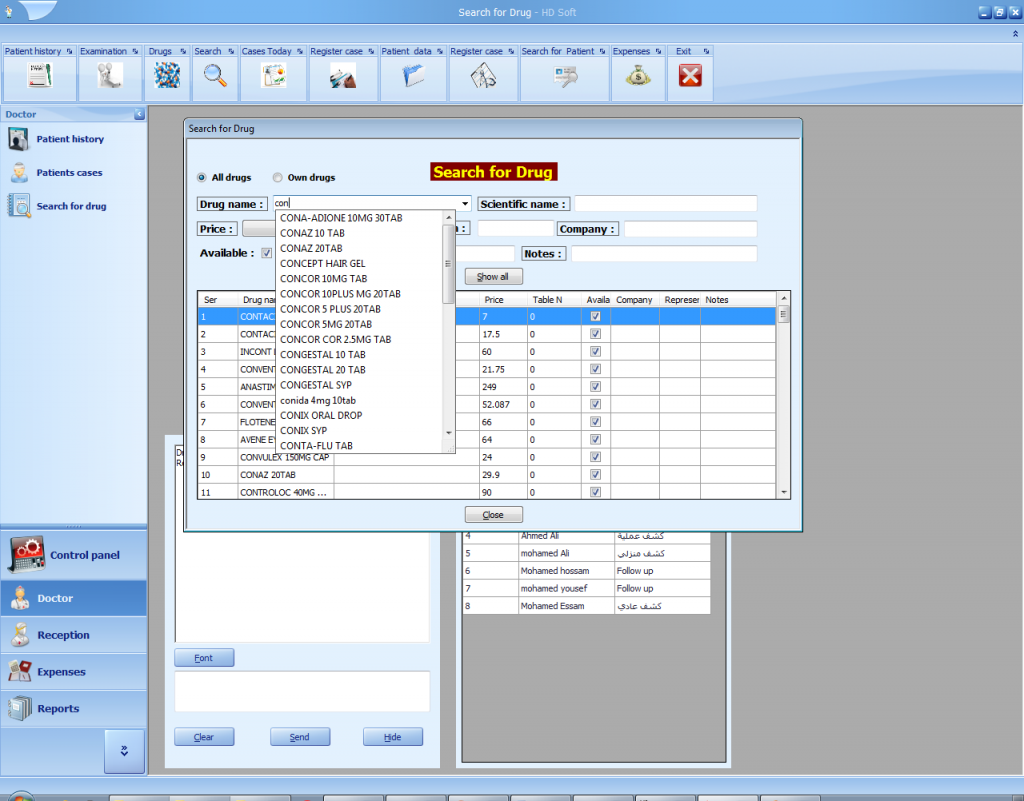Collapse the Doctor sidebar panel arrow
Screen dimensions: 1024x801
(x=139, y=114)
